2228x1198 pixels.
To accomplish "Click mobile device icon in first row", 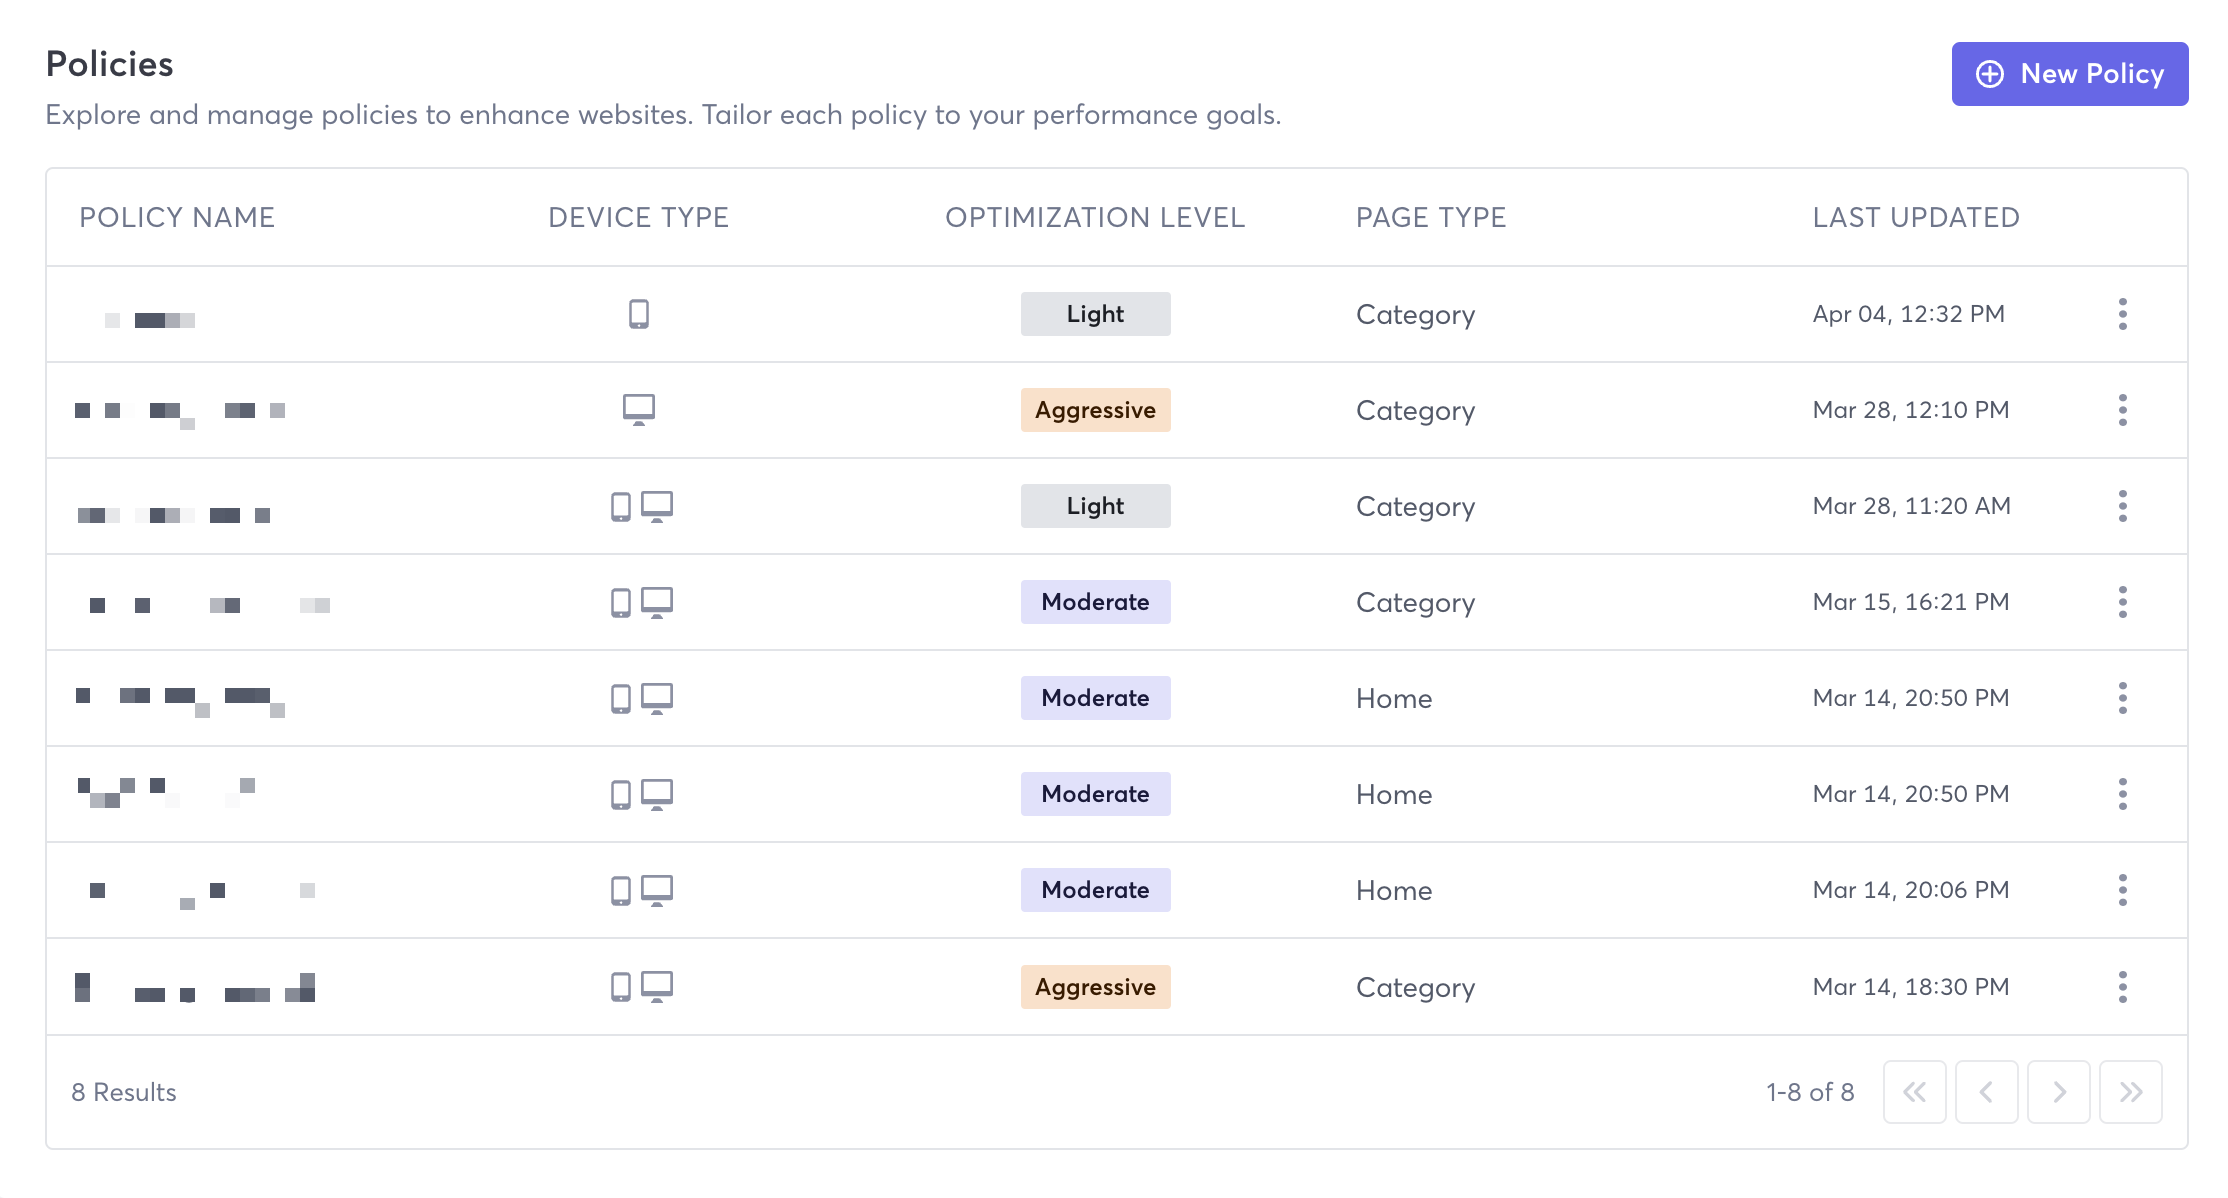I will pyautogui.click(x=639, y=314).
